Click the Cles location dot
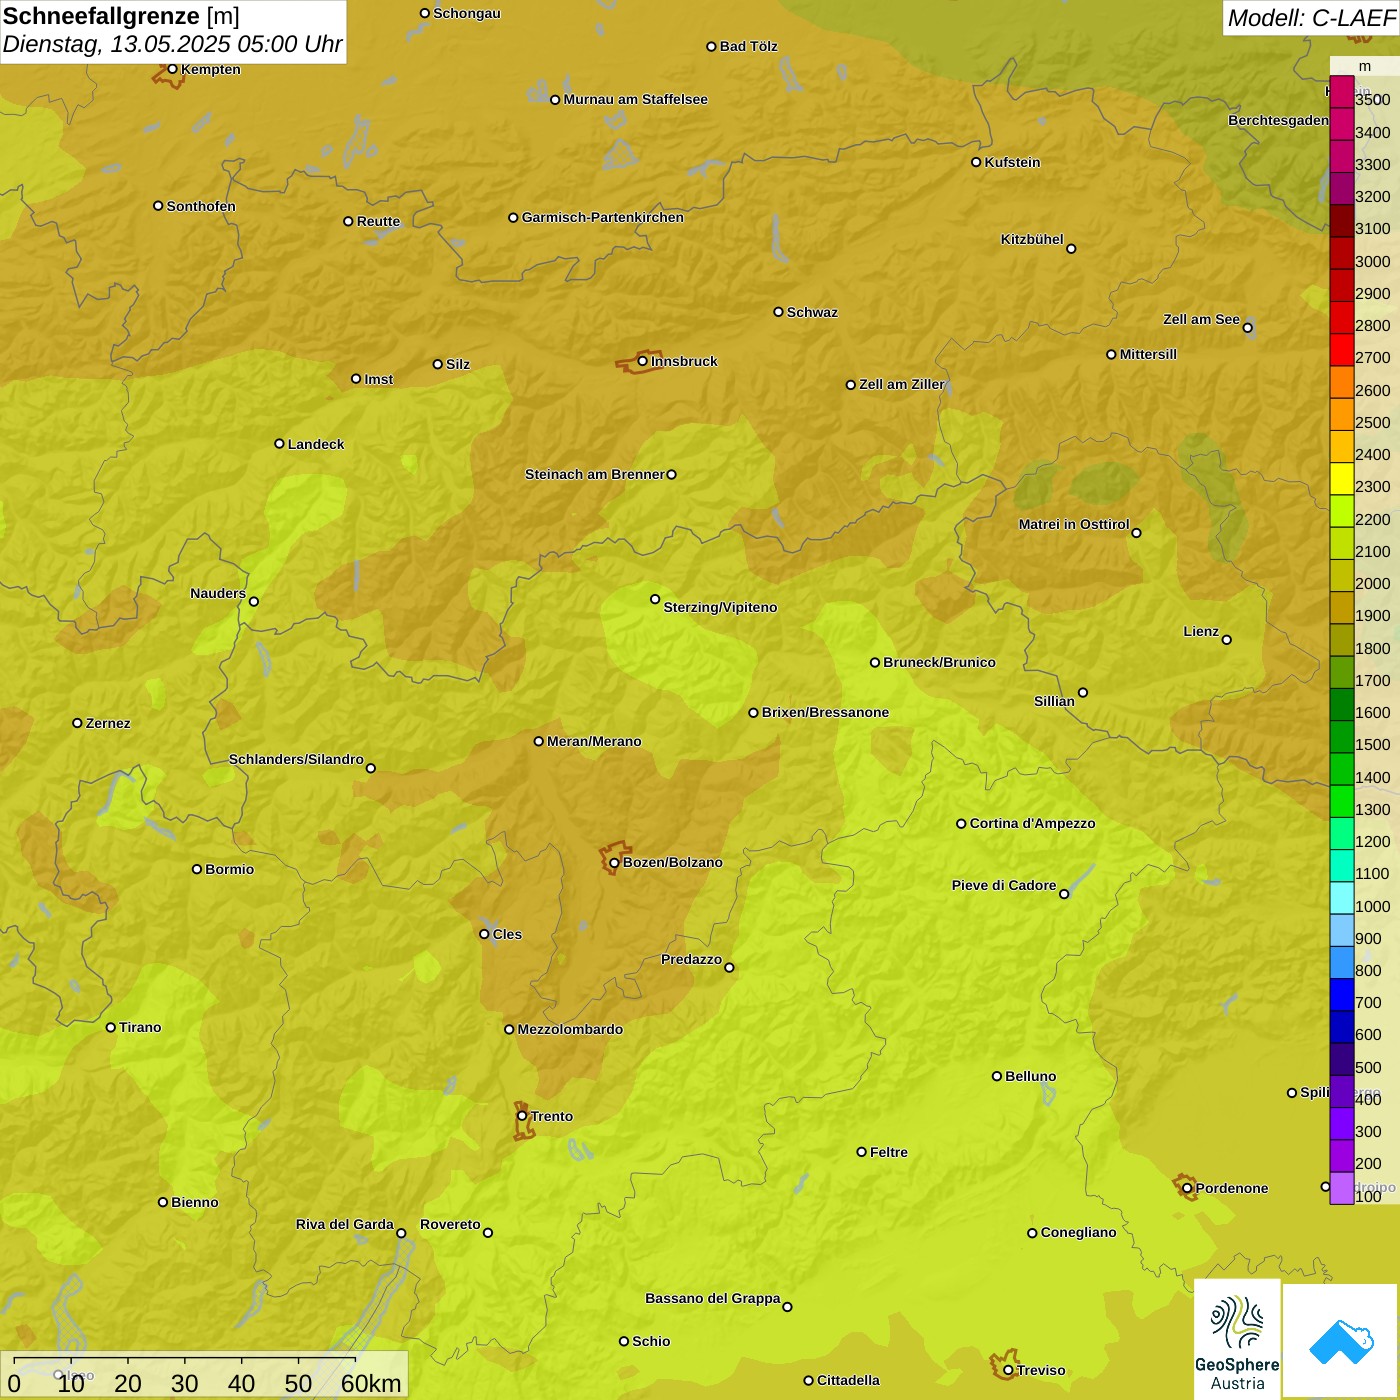 [x=484, y=934]
